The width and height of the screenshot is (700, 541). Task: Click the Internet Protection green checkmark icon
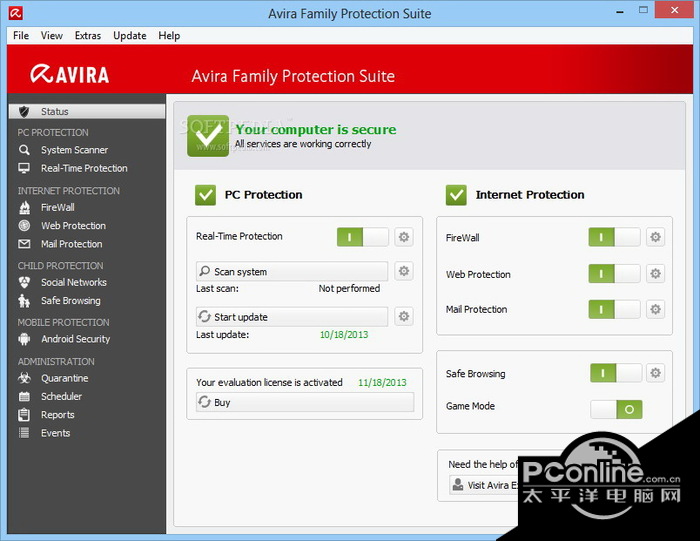tap(456, 195)
